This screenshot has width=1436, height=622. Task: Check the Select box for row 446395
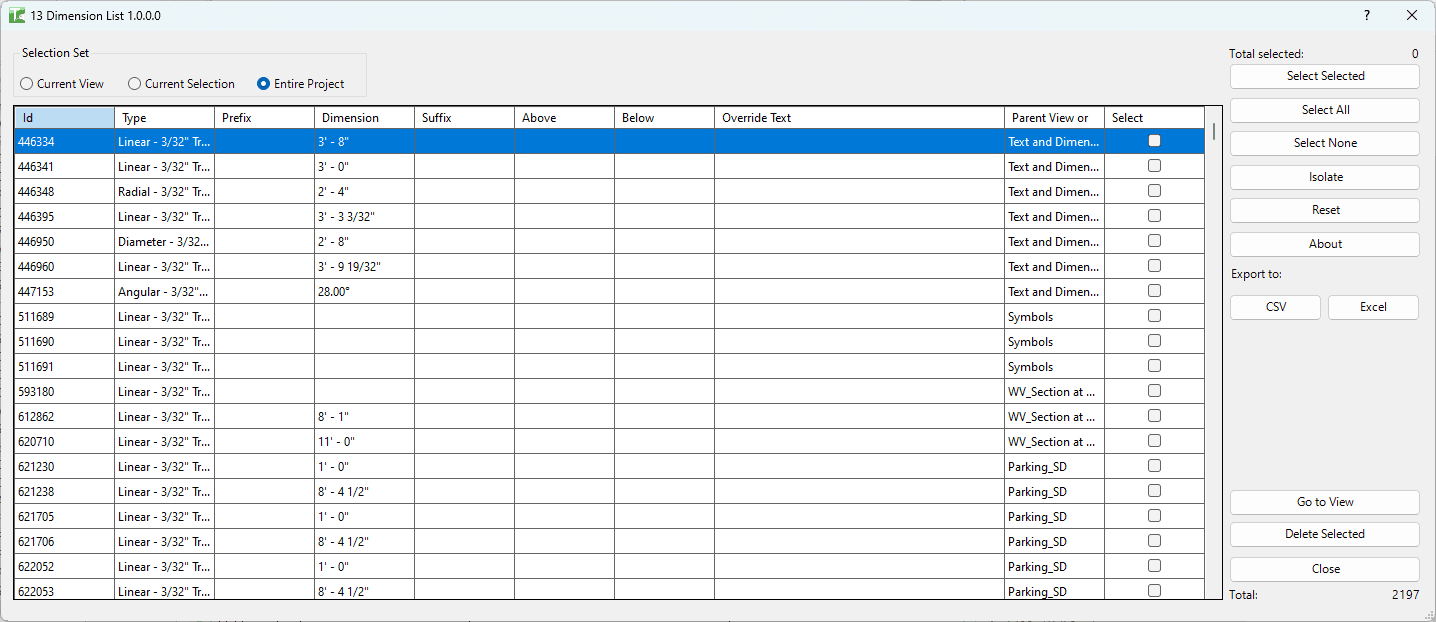click(x=1154, y=216)
